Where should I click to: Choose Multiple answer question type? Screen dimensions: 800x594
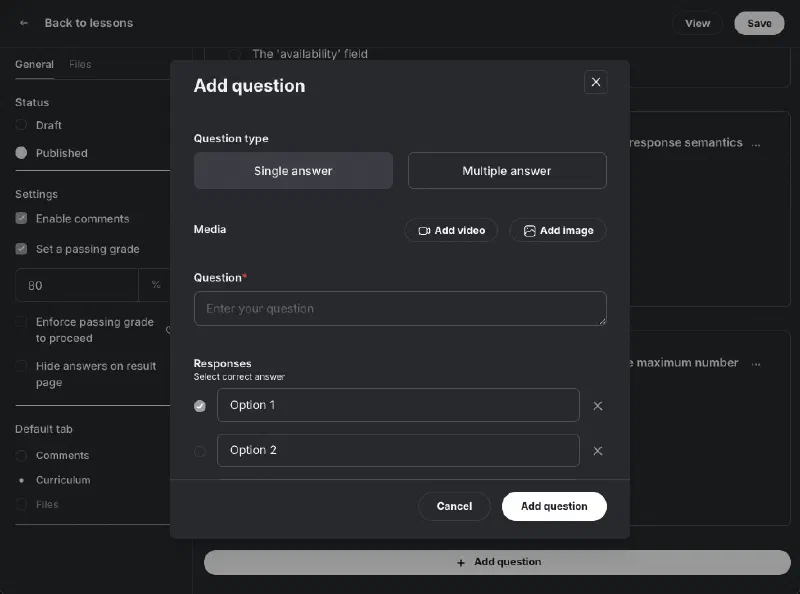tap(507, 170)
